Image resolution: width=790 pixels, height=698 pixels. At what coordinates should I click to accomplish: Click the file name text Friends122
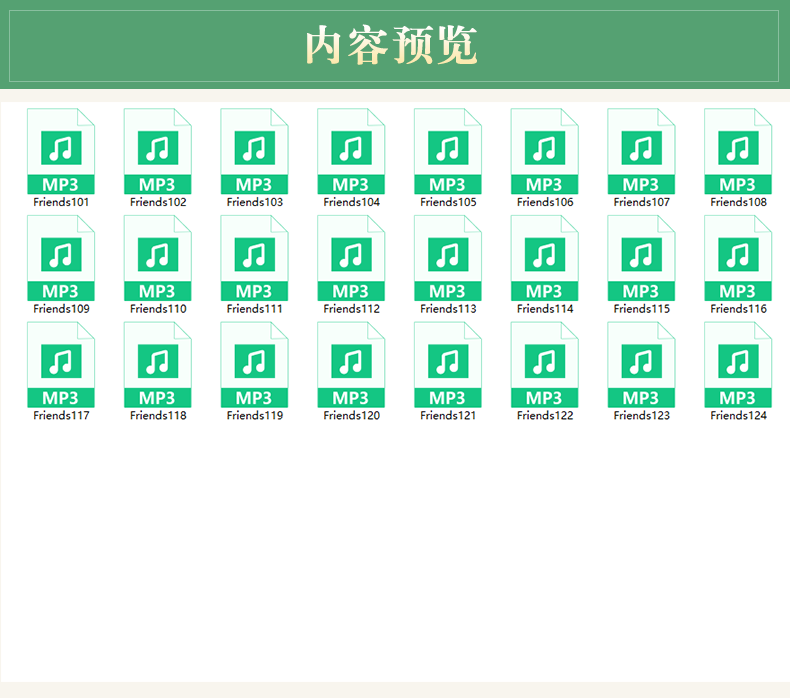pos(545,416)
